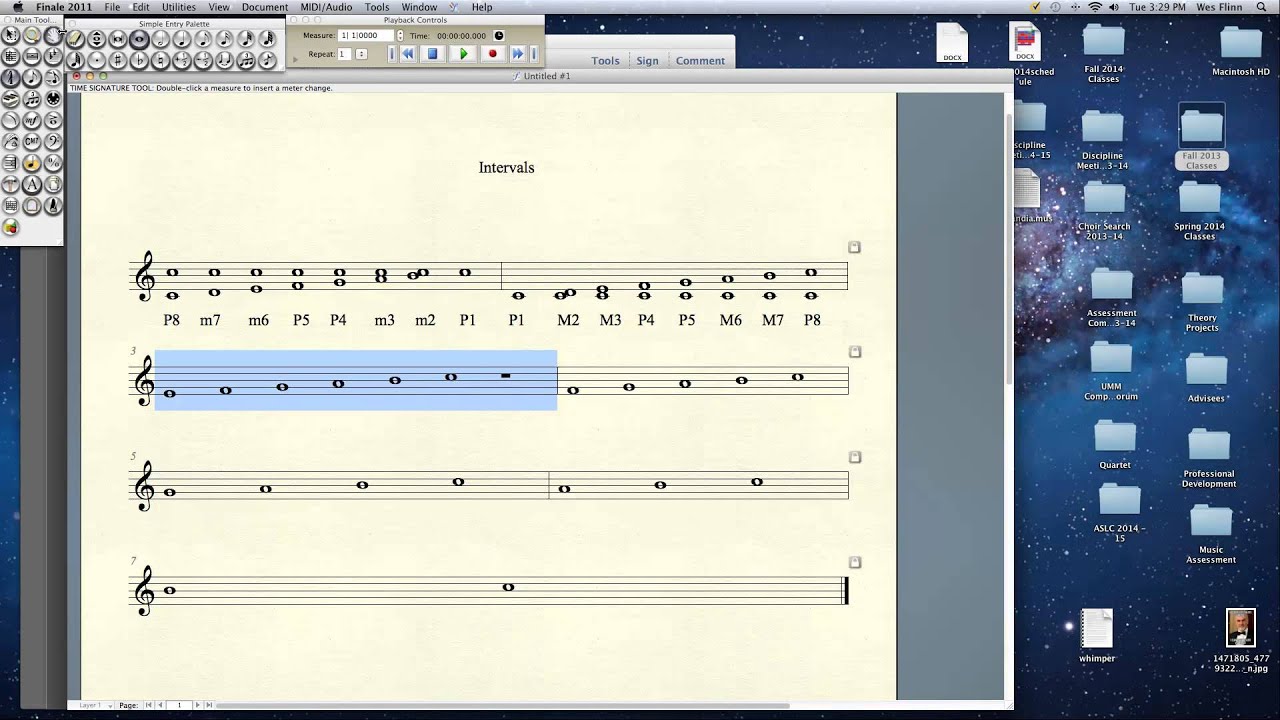Click the Repeat count input field

[x=344, y=54]
